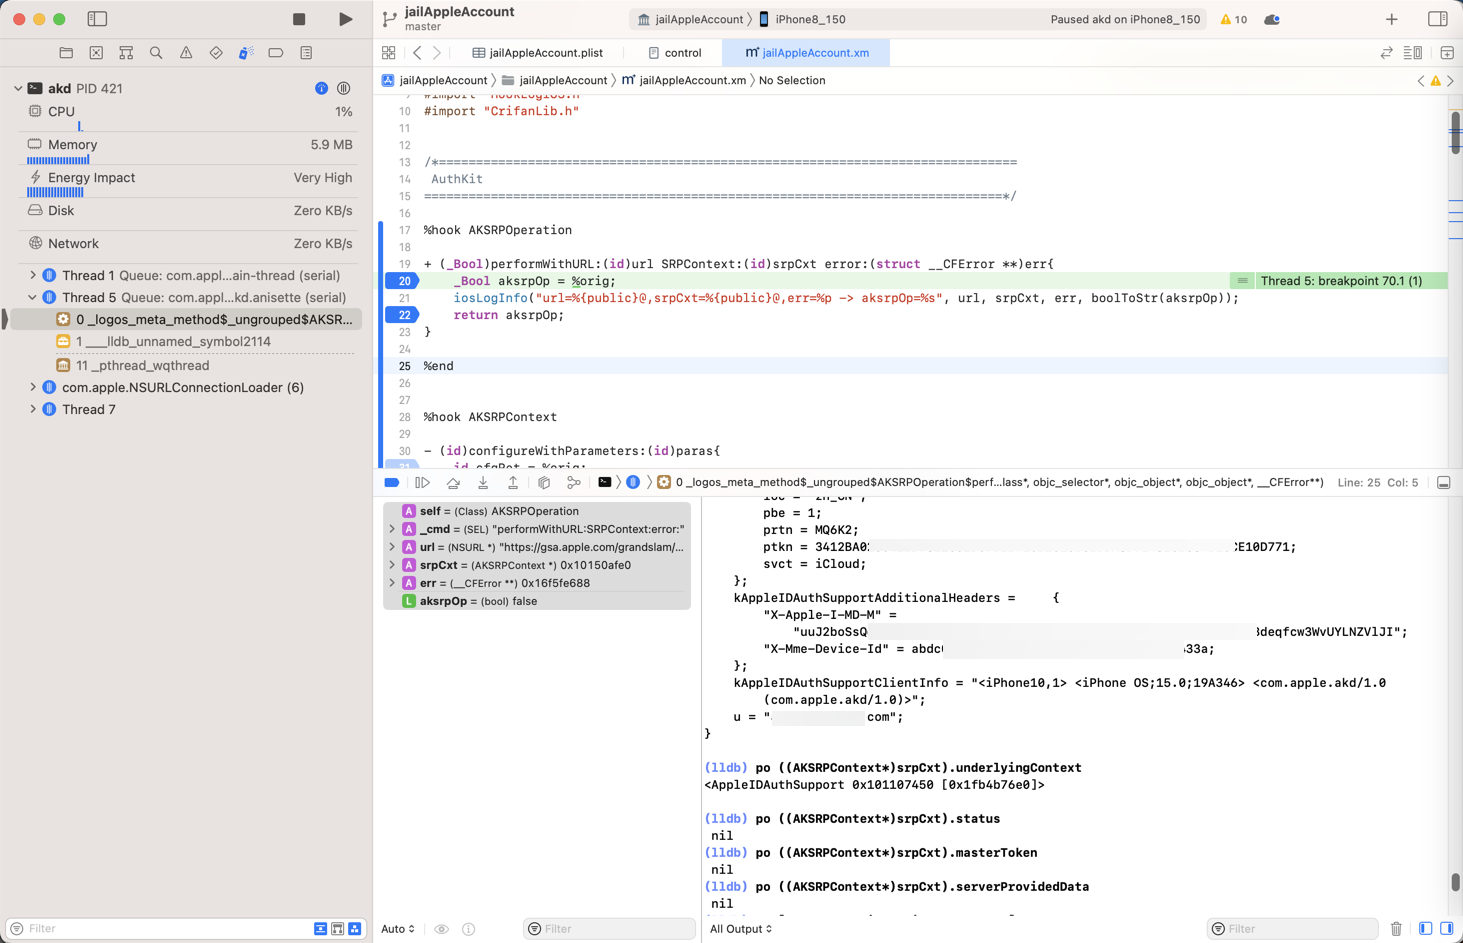
Task: Expand Thread 1 in debug navigator
Action: [x=33, y=275]
